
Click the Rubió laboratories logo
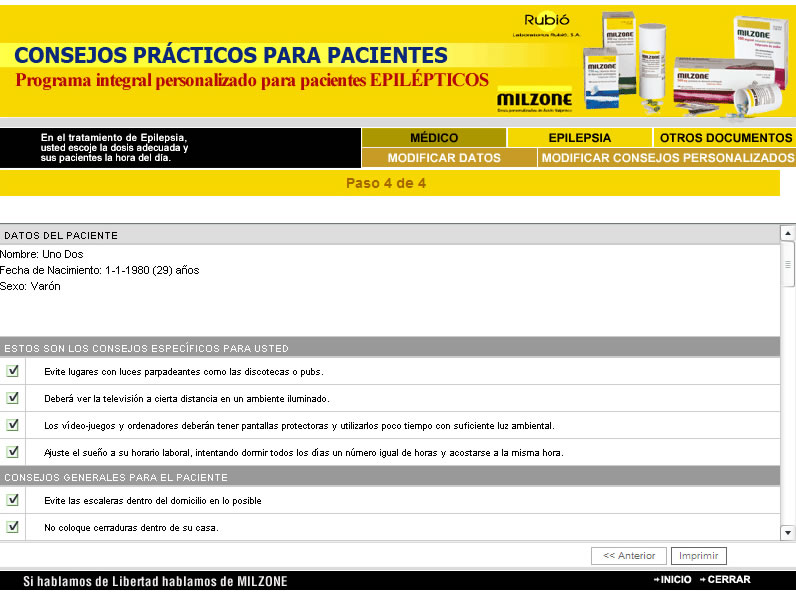point(546,24)
